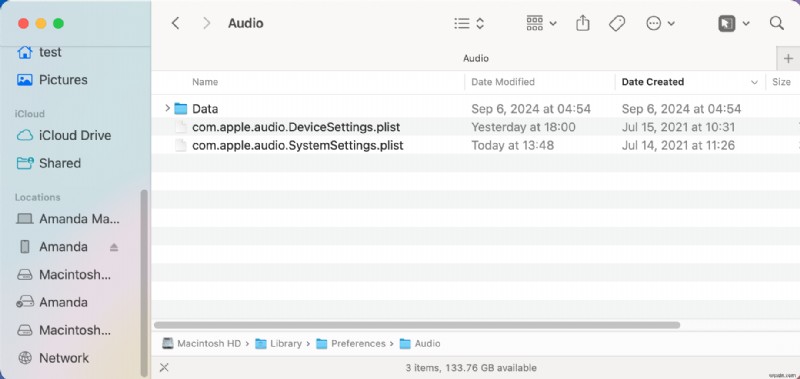The width and height of the screenshot is (800, 379).
Task: Click the iCloud section heading
Action: click(30, 114)
